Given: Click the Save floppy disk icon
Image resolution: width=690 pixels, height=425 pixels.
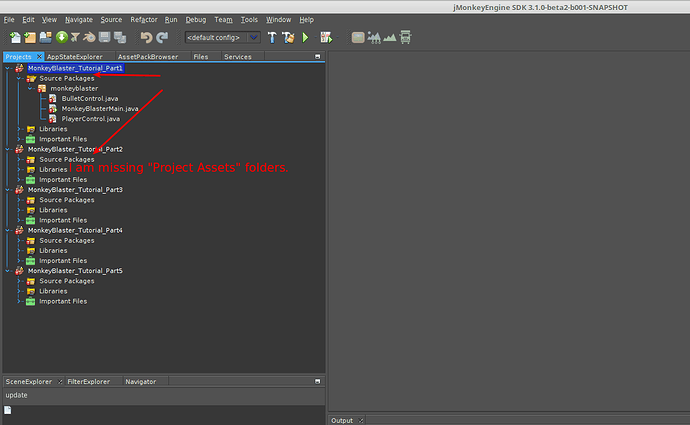Looking at the screenshot, I should tap(104, 37).
